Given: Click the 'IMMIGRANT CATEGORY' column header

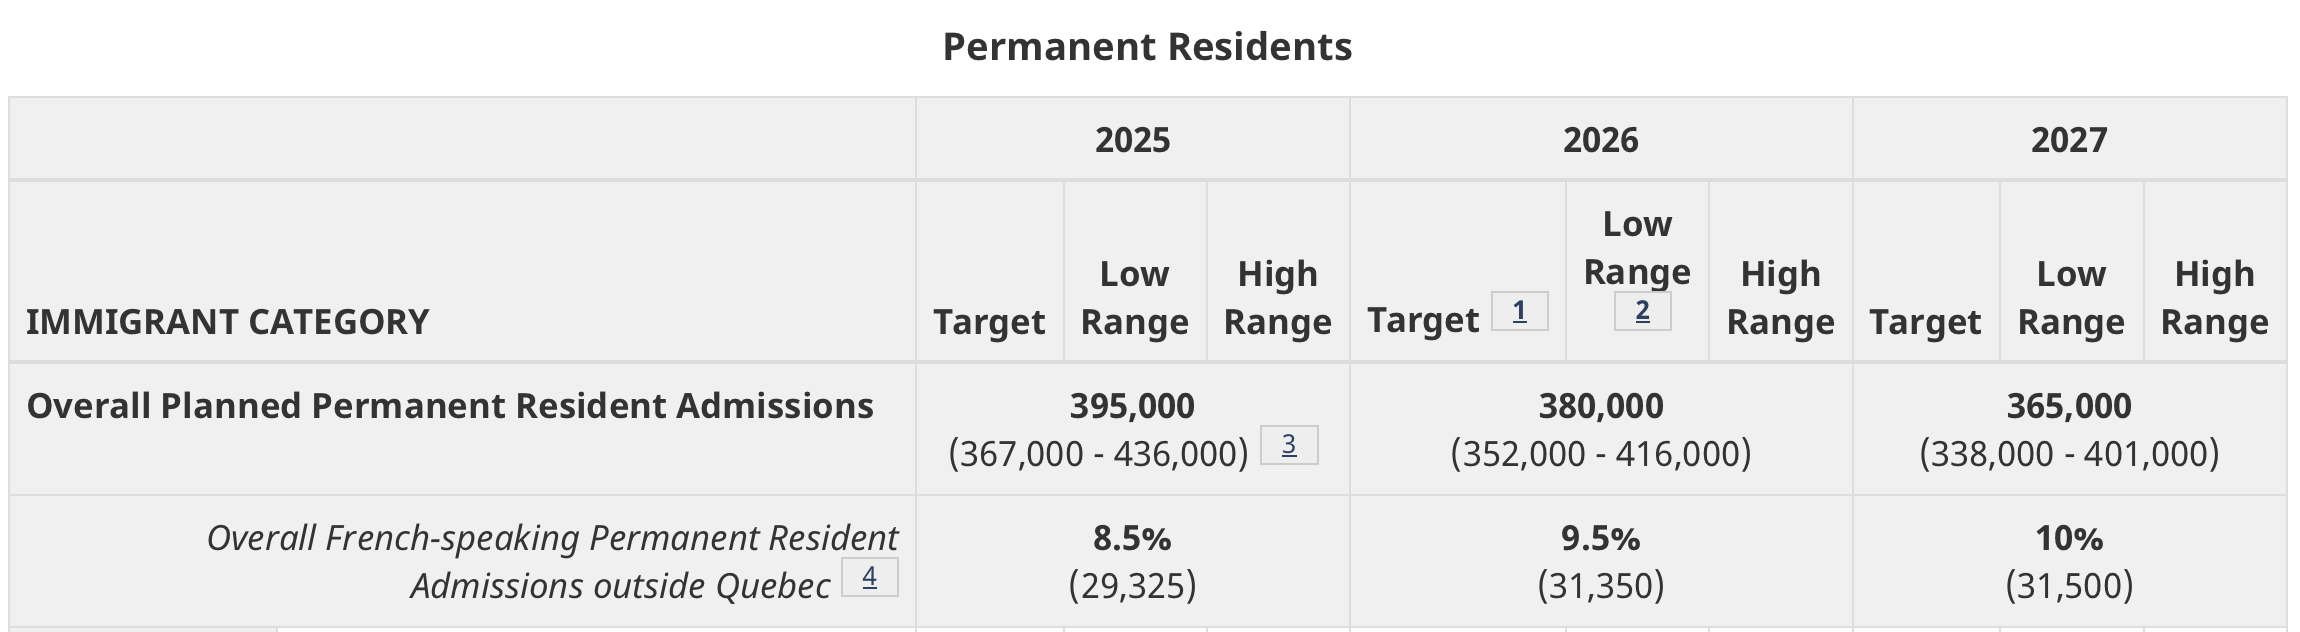Looking at the screenshot, I should (228, 322).
